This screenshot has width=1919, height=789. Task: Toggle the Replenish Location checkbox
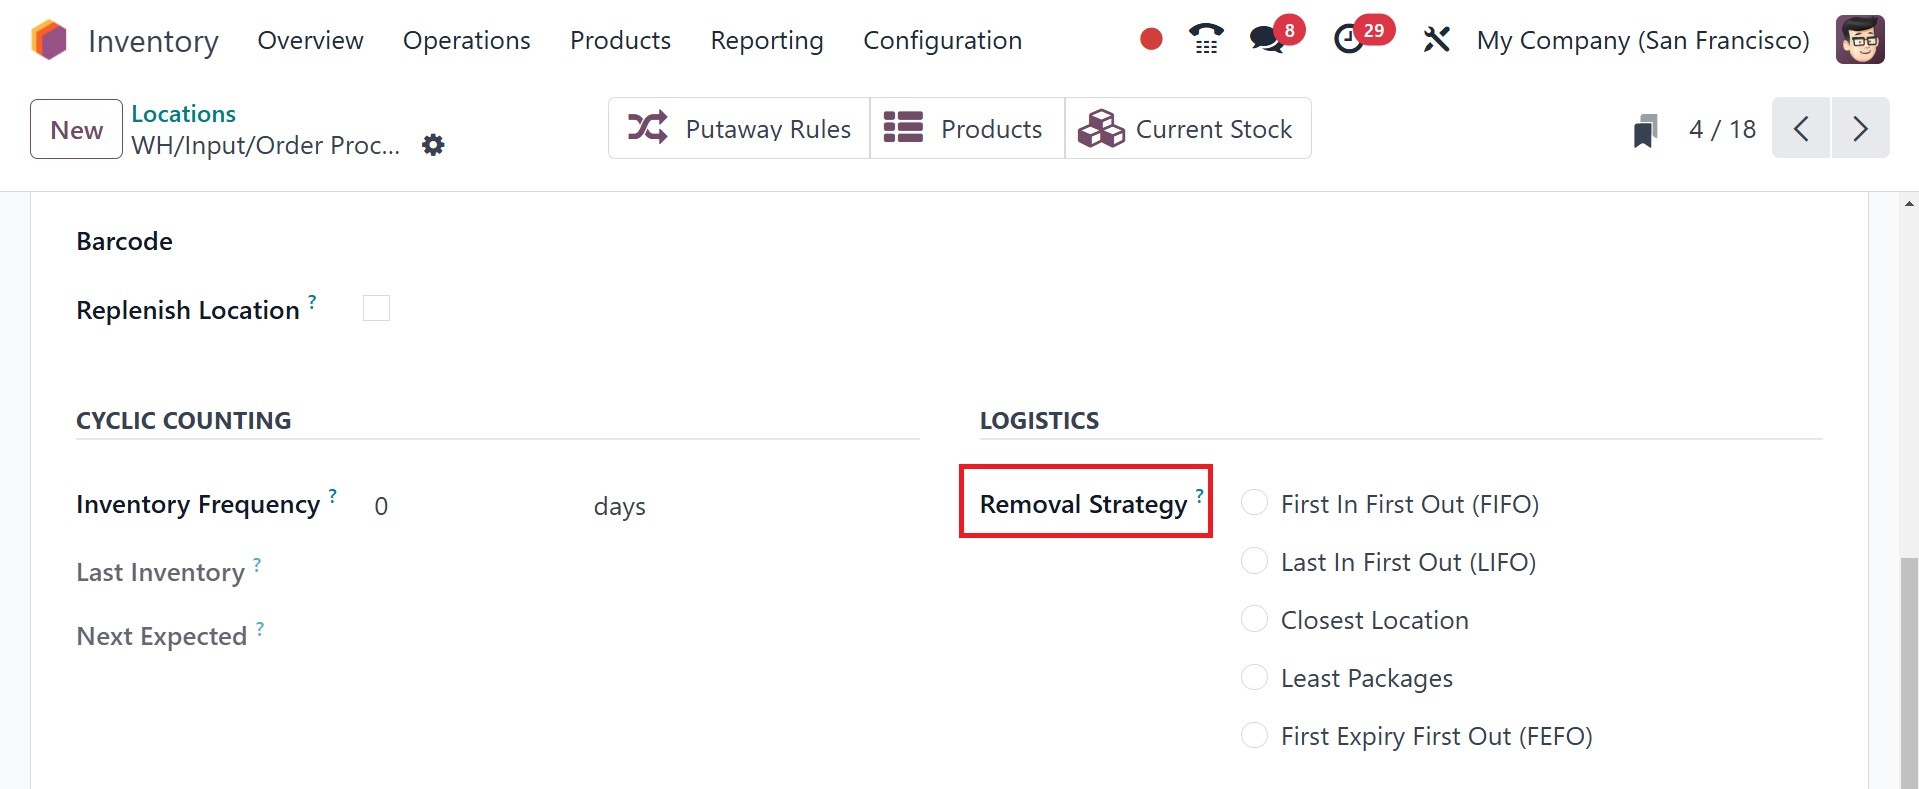(376, 309)
